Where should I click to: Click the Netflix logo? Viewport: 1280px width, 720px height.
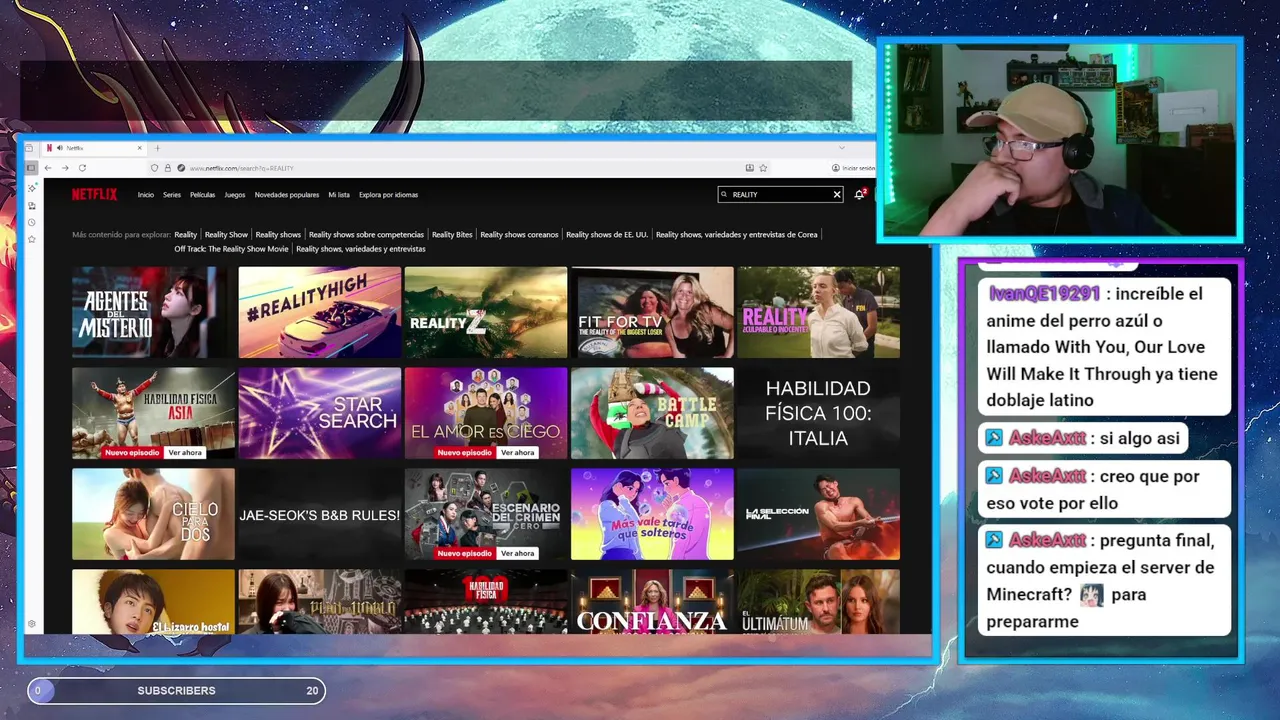click(x=94, y=195)
